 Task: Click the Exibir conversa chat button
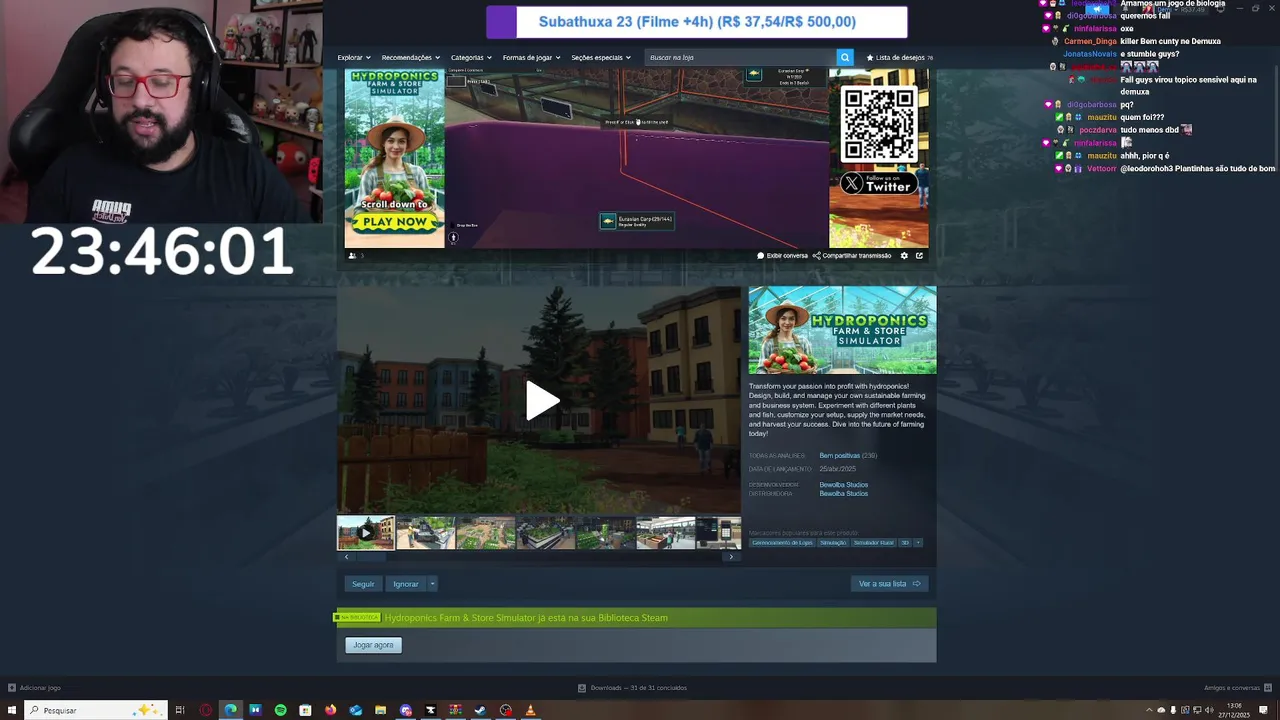[x=782, y=255]
